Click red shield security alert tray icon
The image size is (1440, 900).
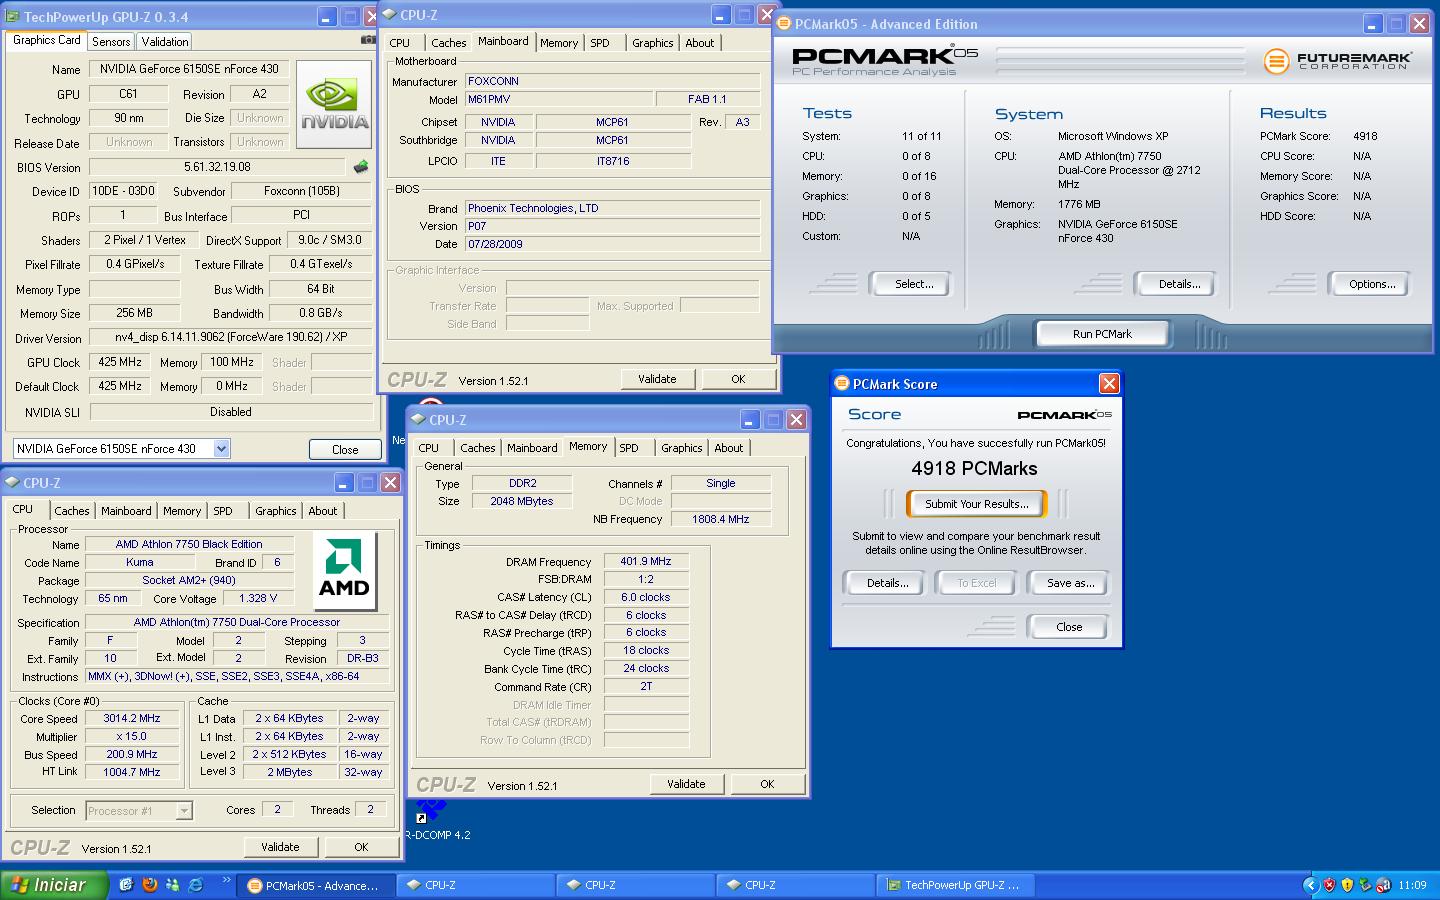pyautogui.click(x=1329, y=885)
